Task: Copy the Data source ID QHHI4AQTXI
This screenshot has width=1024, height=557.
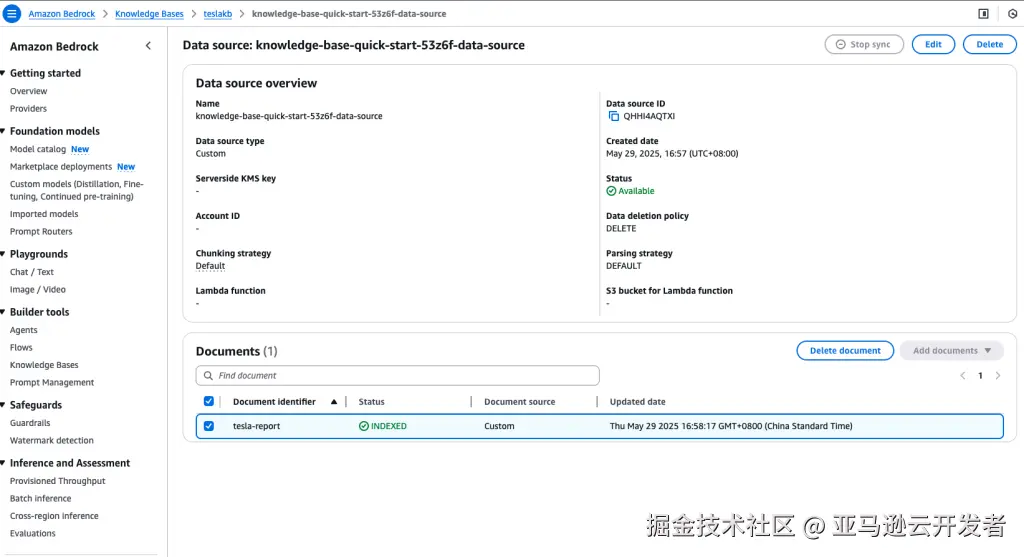Action: pos(613,116)
